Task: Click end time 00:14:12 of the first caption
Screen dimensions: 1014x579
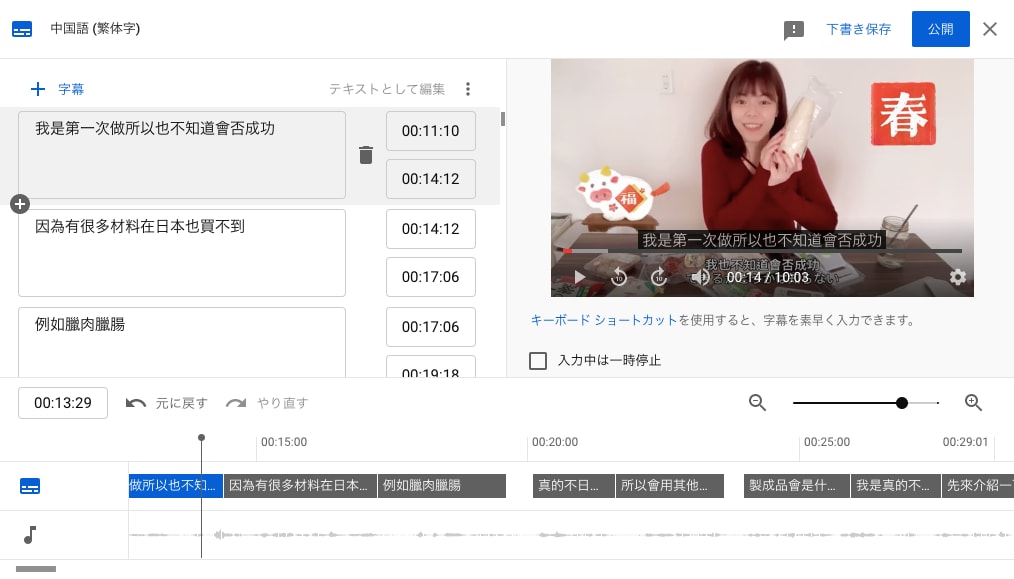Action: [431, 179]
